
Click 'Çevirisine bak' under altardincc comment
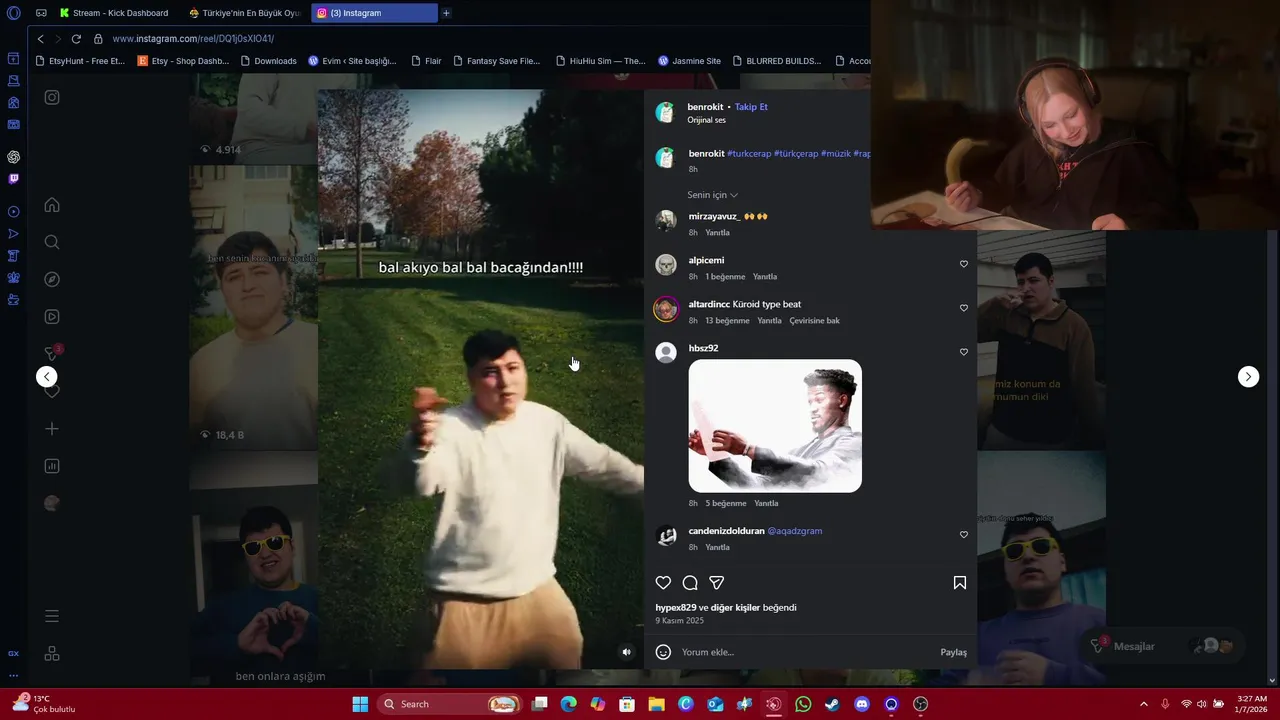814,321
